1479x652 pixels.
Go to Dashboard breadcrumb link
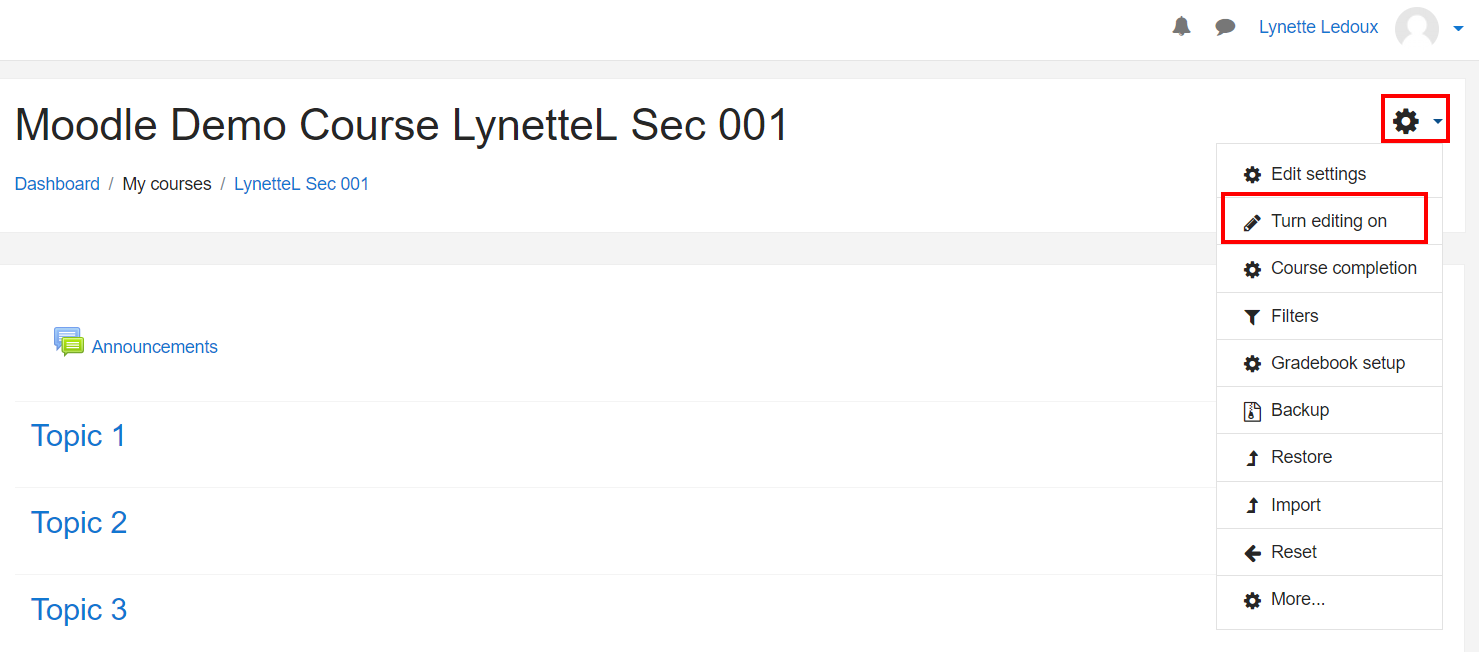tap(57, 184)
